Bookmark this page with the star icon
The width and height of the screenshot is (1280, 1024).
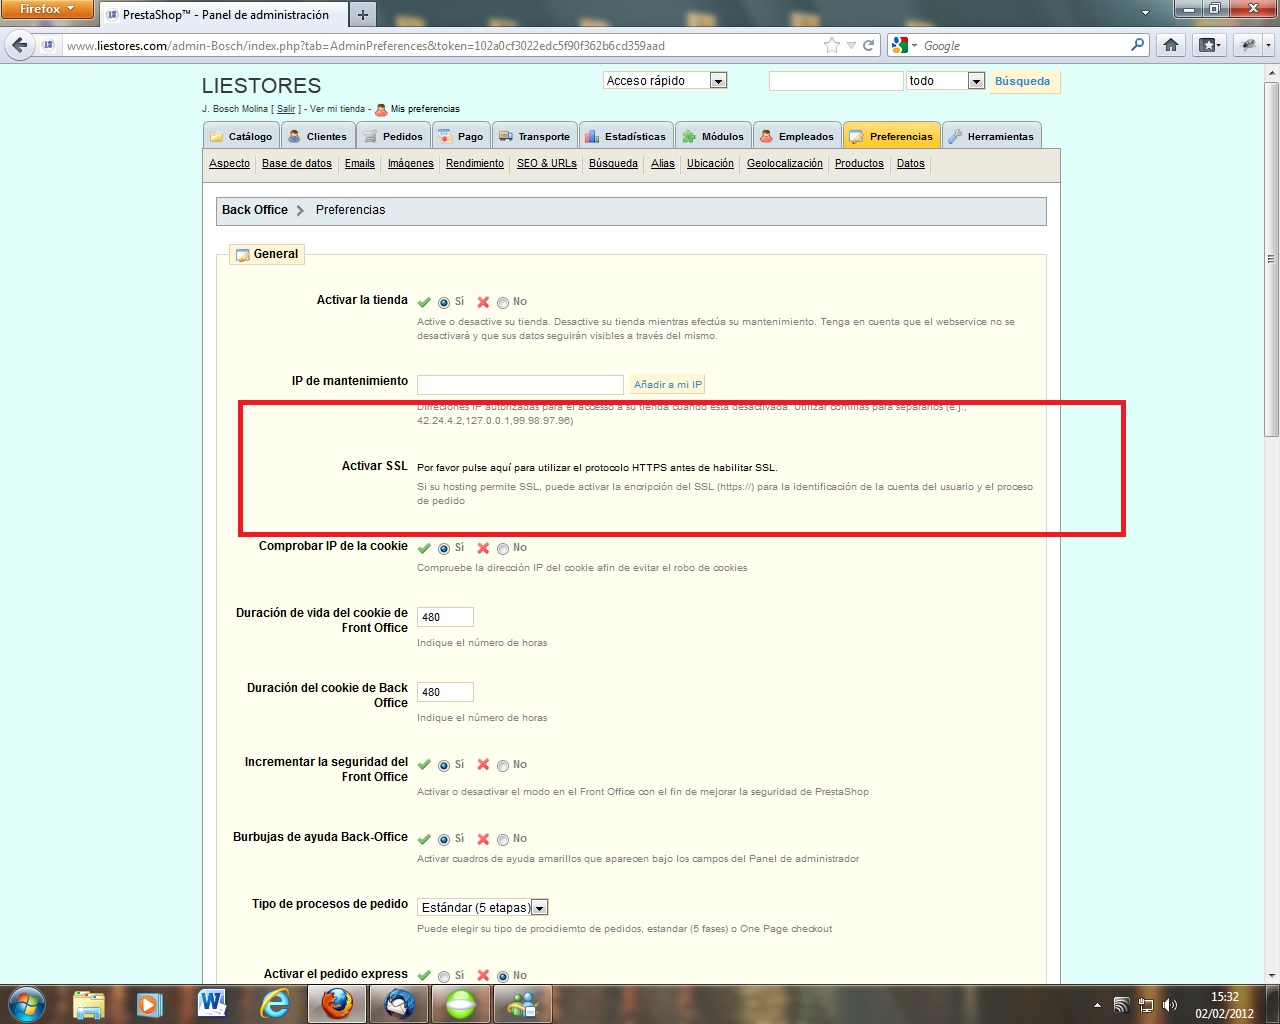coord(832,45)
